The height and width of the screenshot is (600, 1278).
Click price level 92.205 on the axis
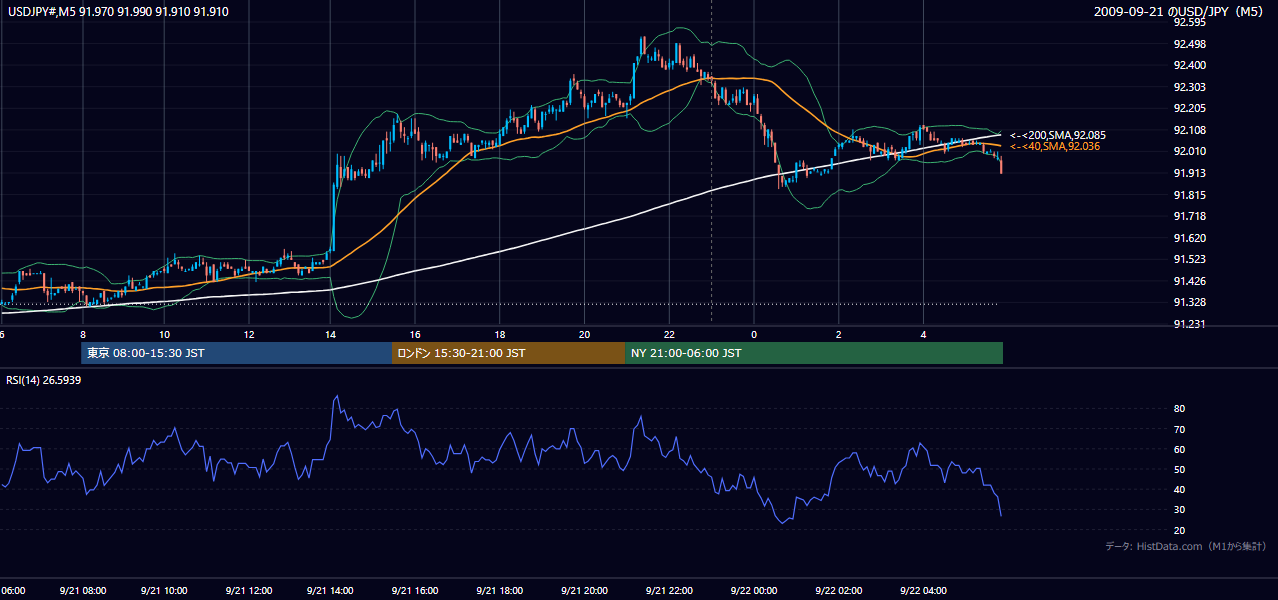tap(1190, 108)
